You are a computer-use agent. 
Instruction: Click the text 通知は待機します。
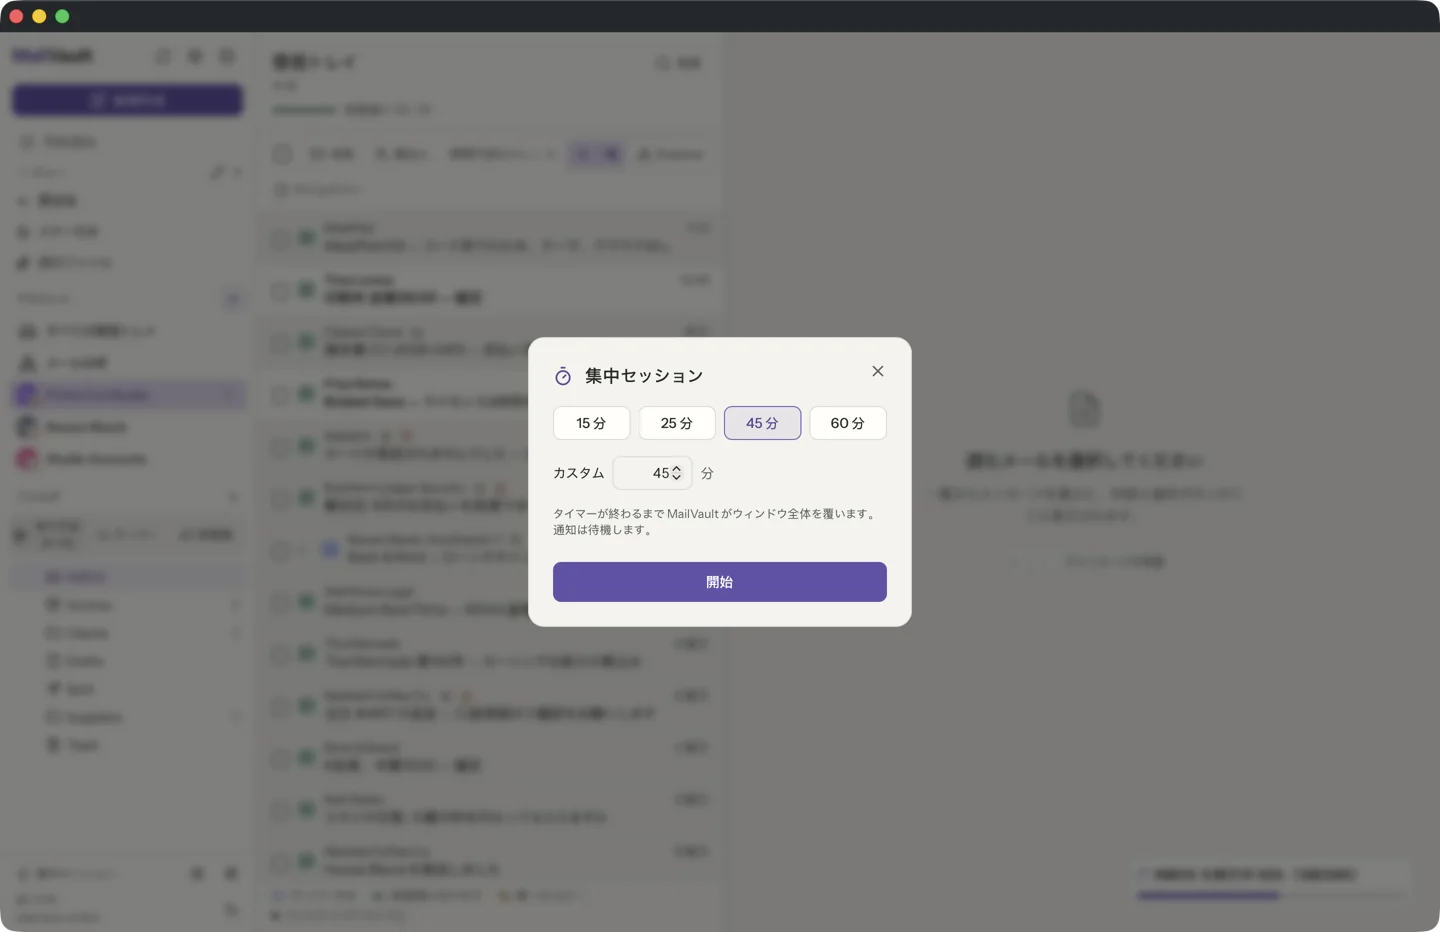click(603, 530)
